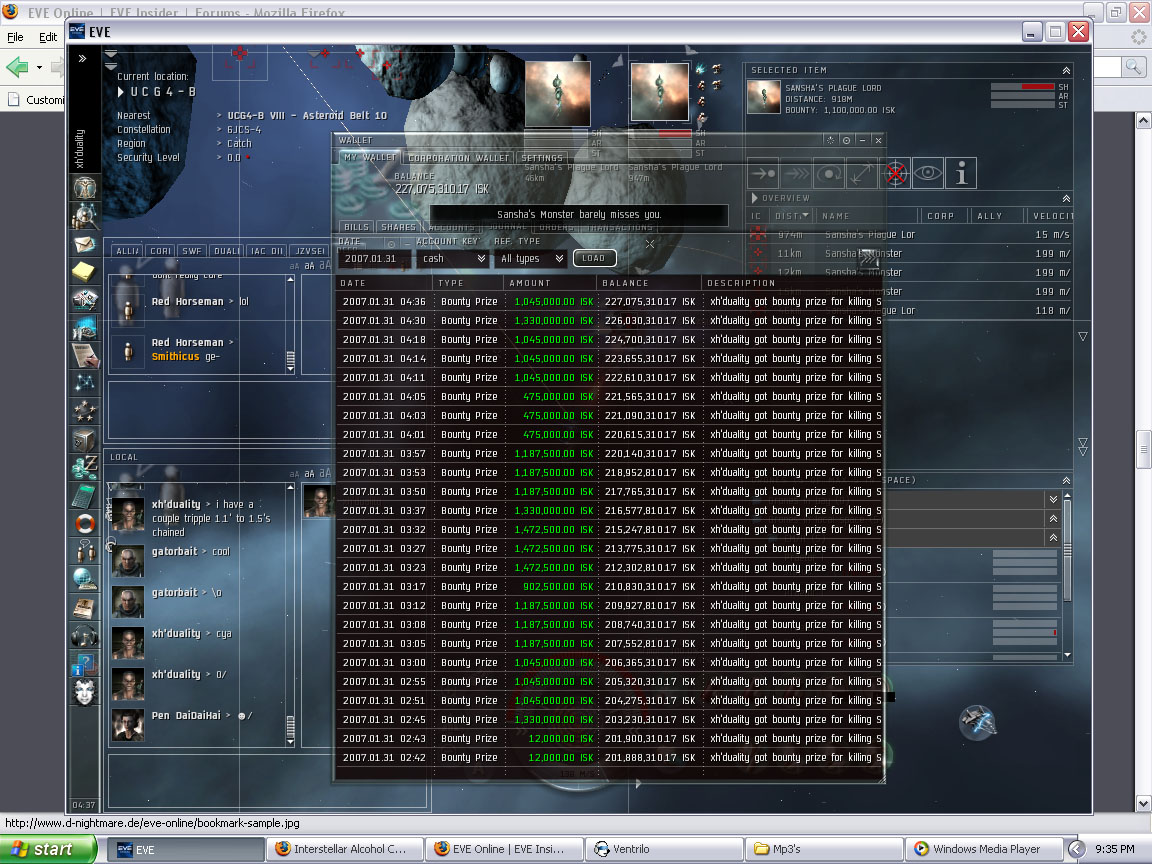The width and height of the screenshot is (1152, 864).
Task: Open the Corporation stars icon
Action: (x=84, y=411)
